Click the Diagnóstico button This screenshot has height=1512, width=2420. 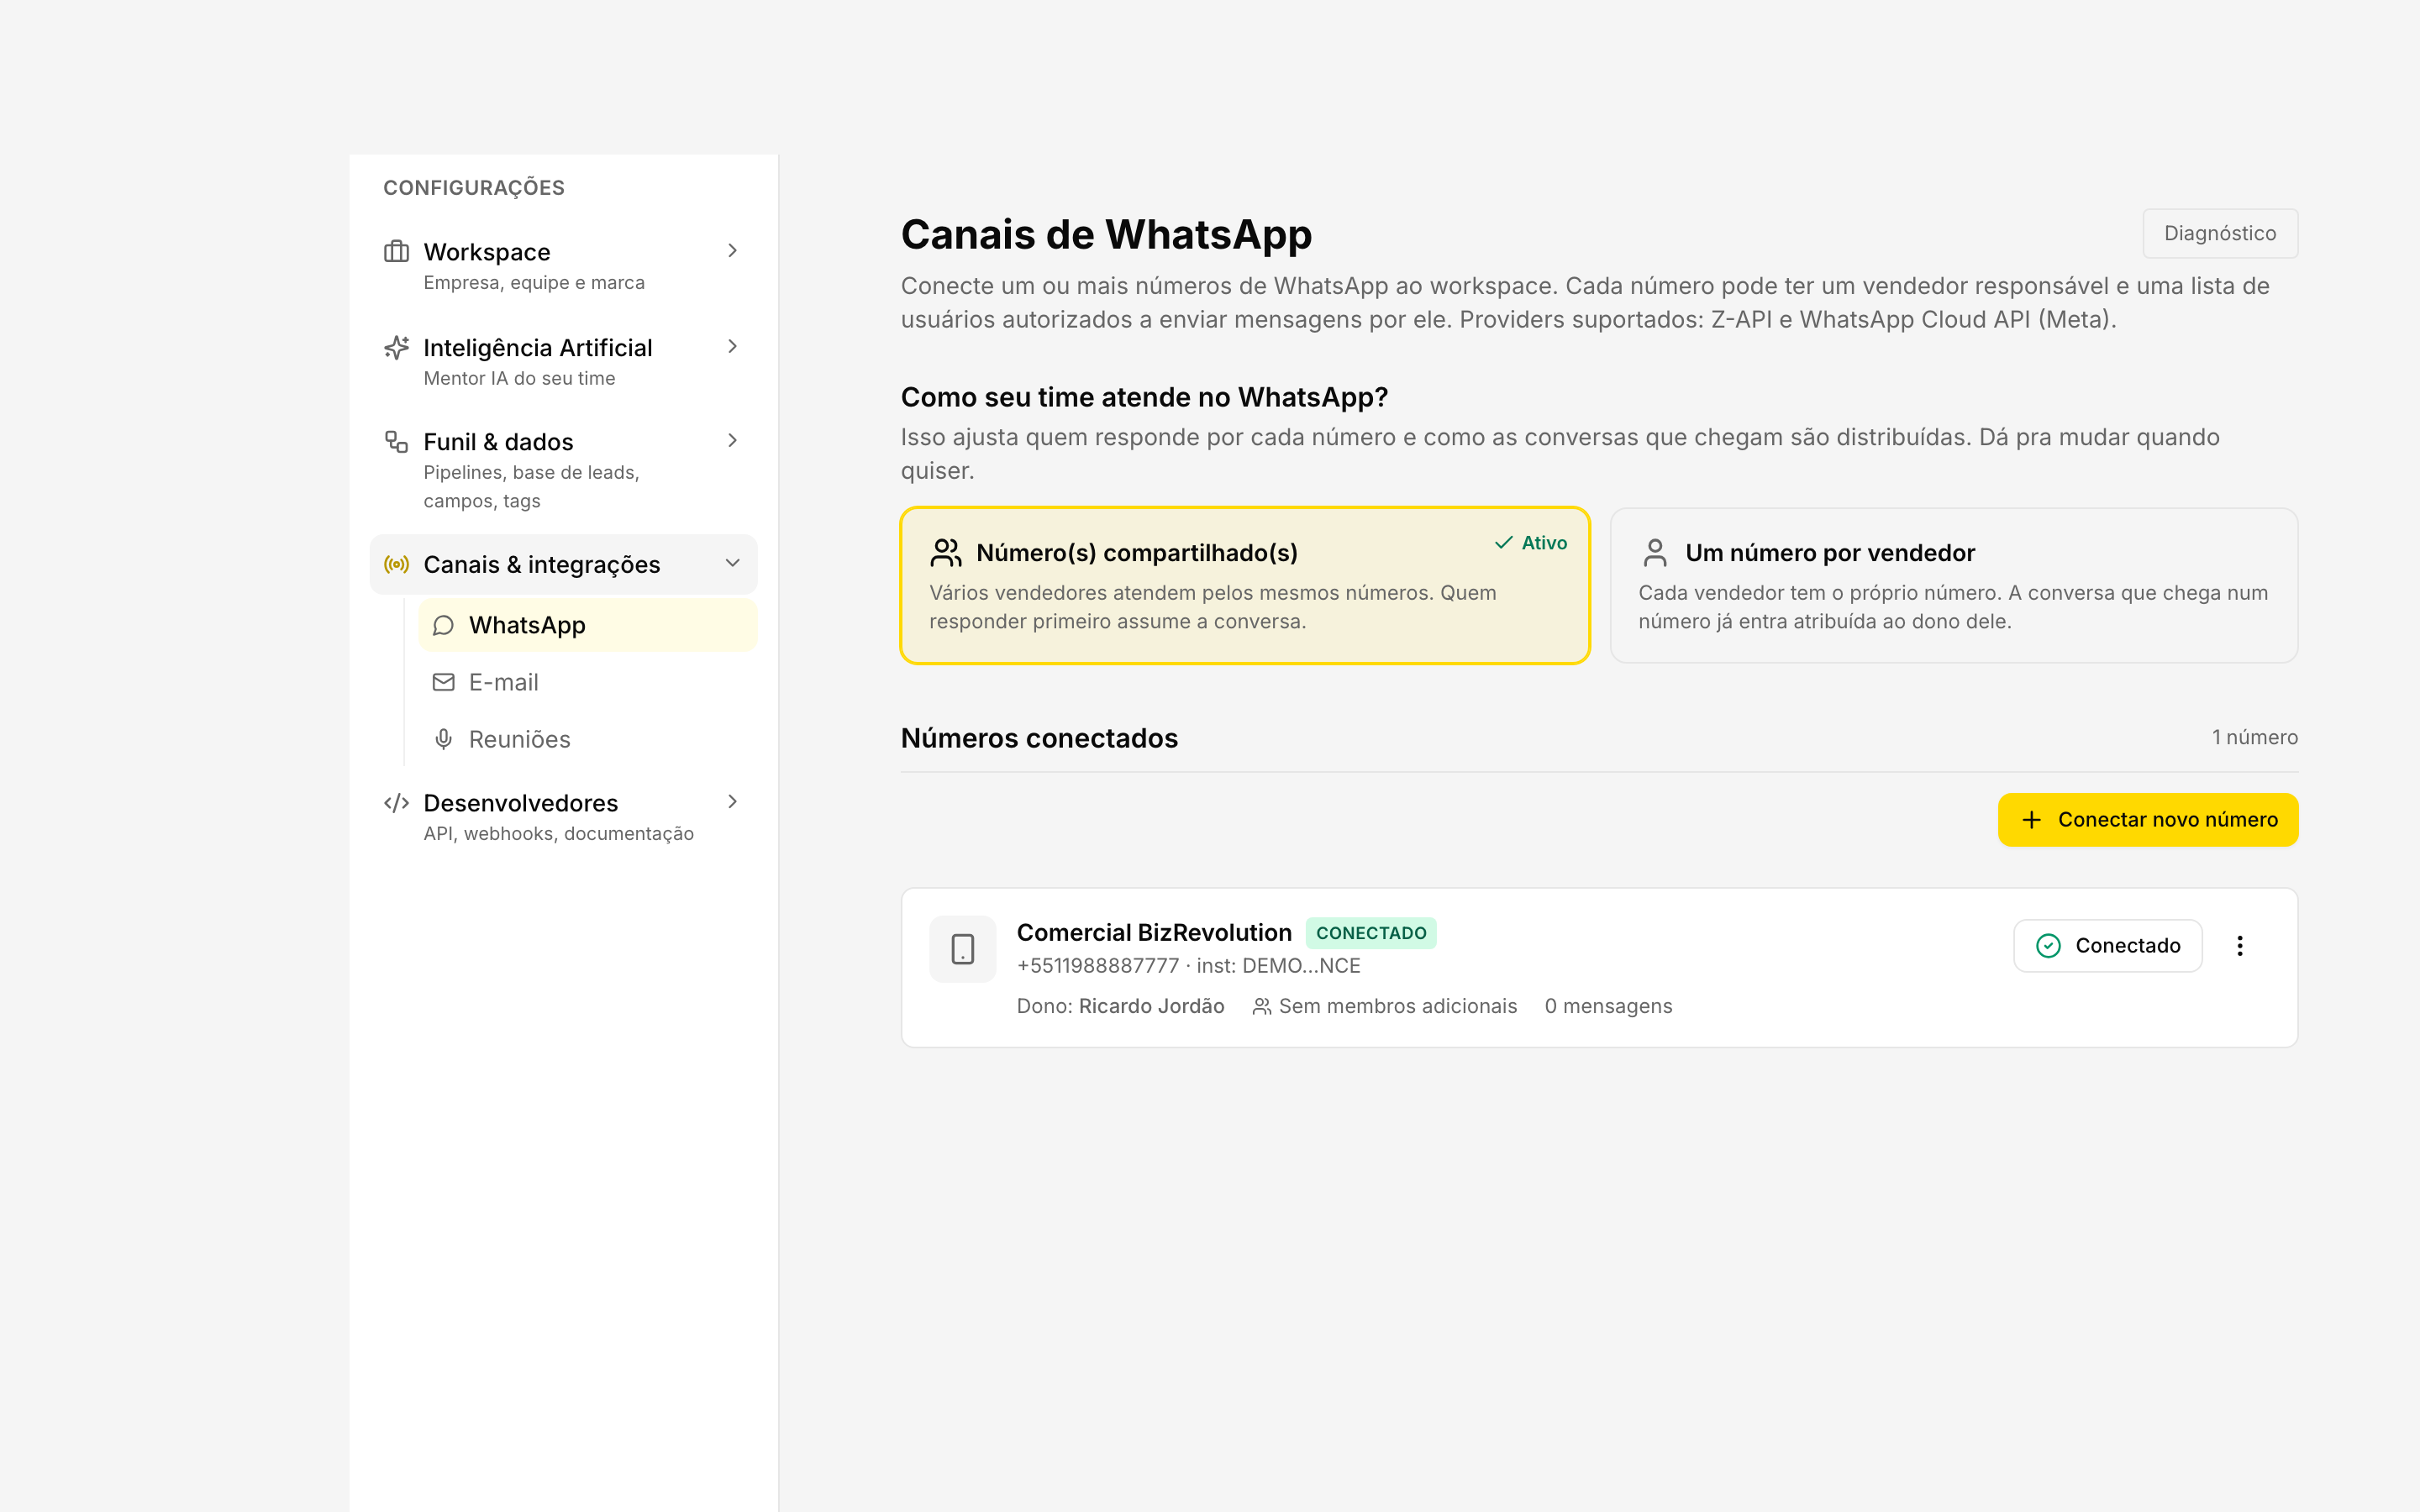(x=2220, y=233)
